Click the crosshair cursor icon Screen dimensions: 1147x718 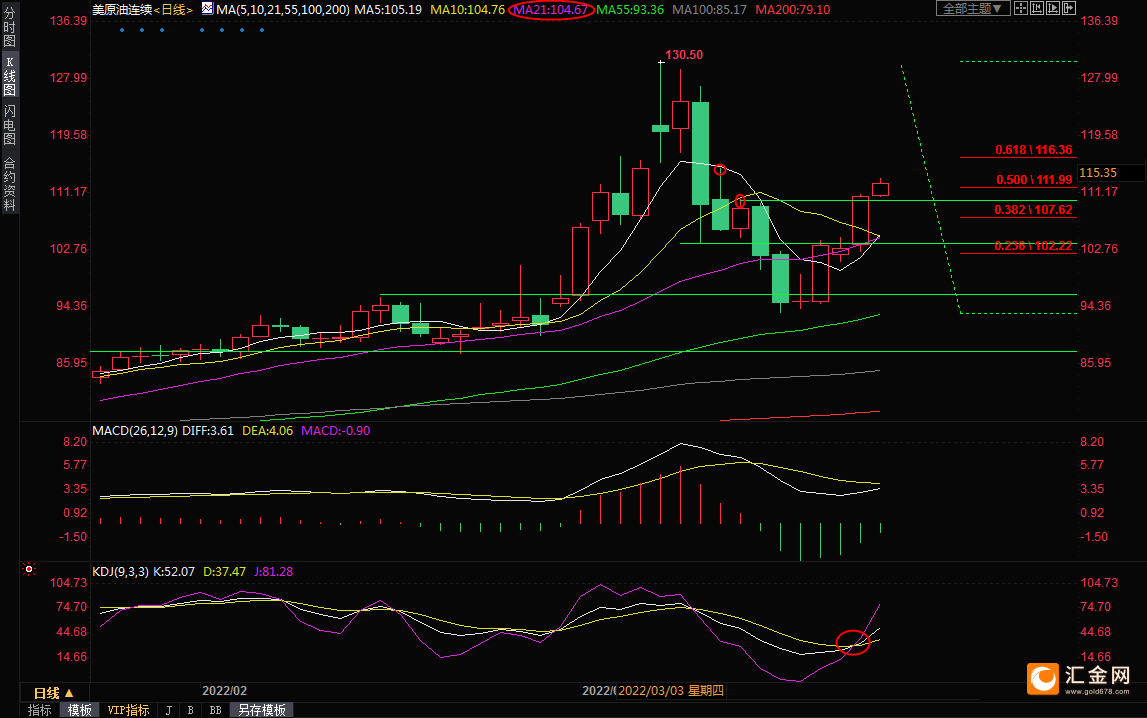(1021, 8)
